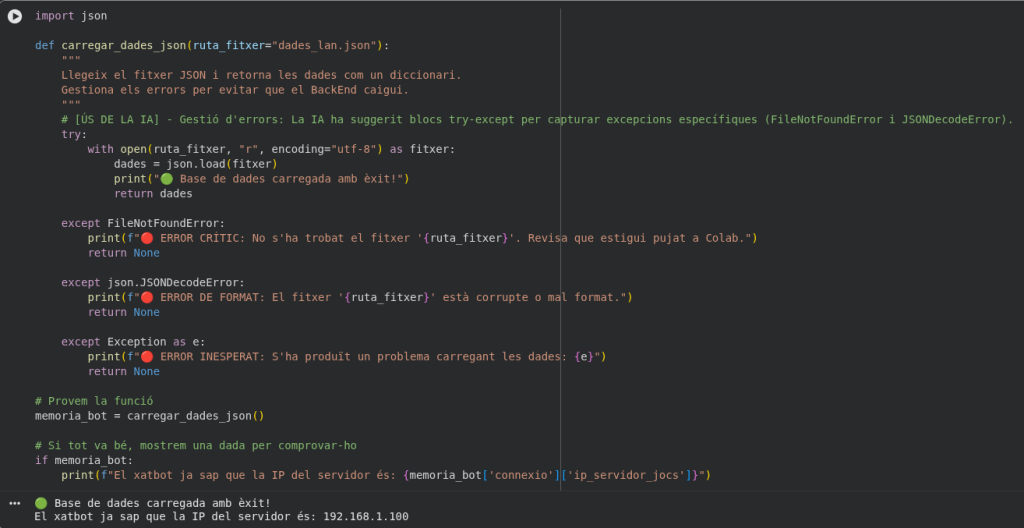Place cursor on 'import json' line
Image resolution: width=1024 pixels, height=528 pixels.
71,16
